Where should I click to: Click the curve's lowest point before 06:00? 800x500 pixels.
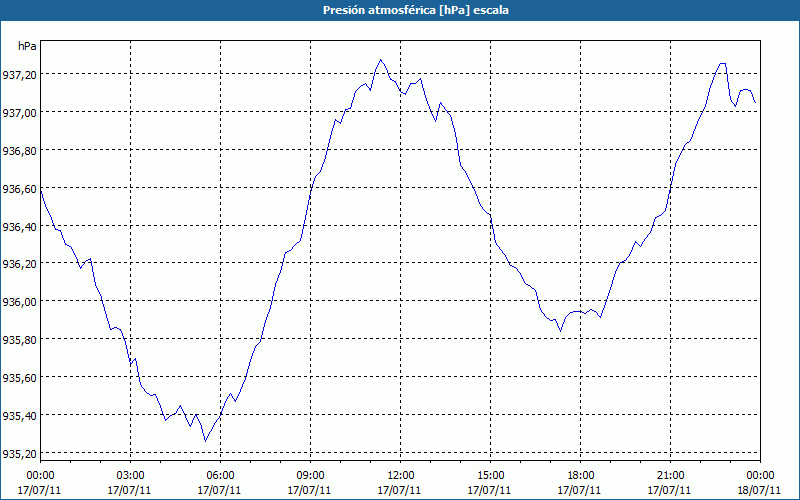tap(206, 440)
